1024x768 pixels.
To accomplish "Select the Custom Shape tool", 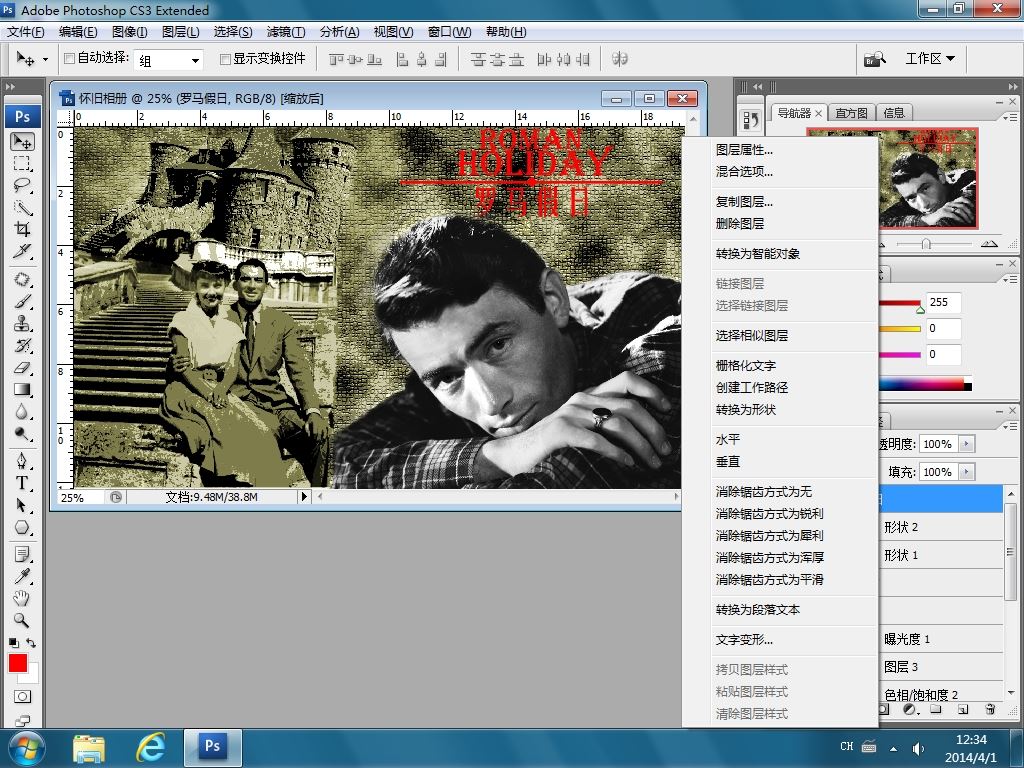I will [22, 527].
